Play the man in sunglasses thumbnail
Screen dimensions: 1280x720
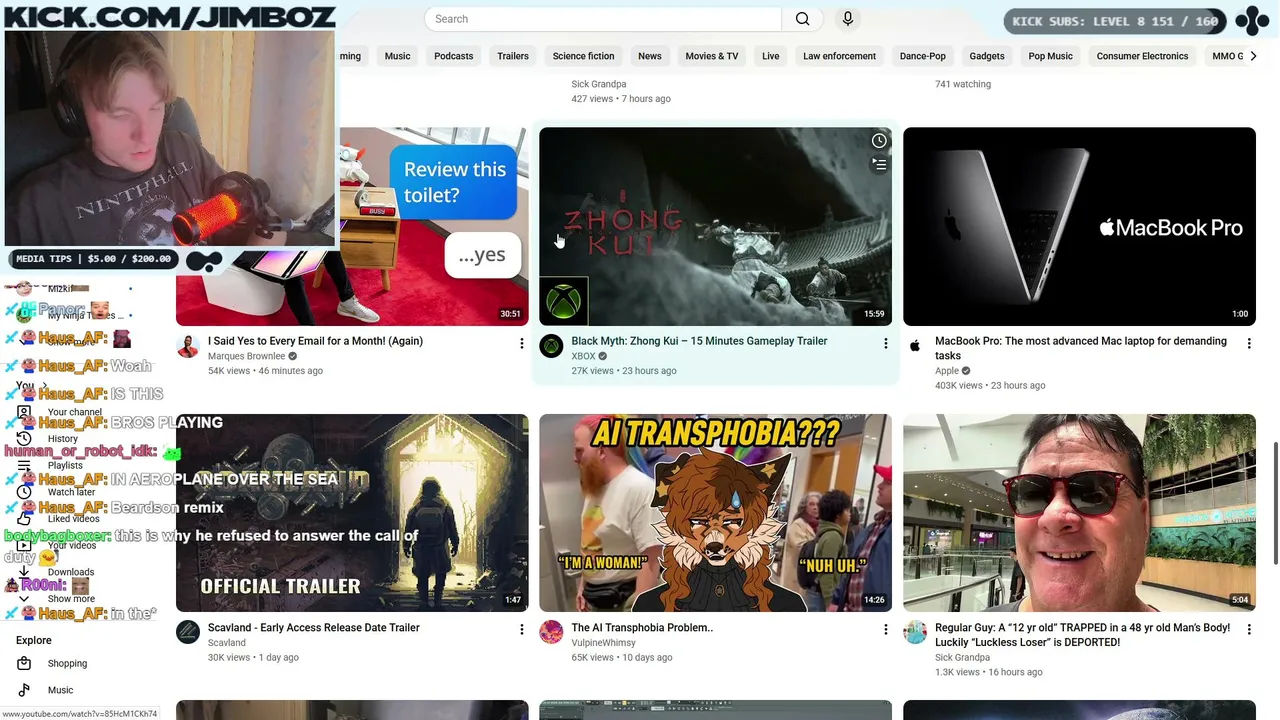click(1079, 513)
